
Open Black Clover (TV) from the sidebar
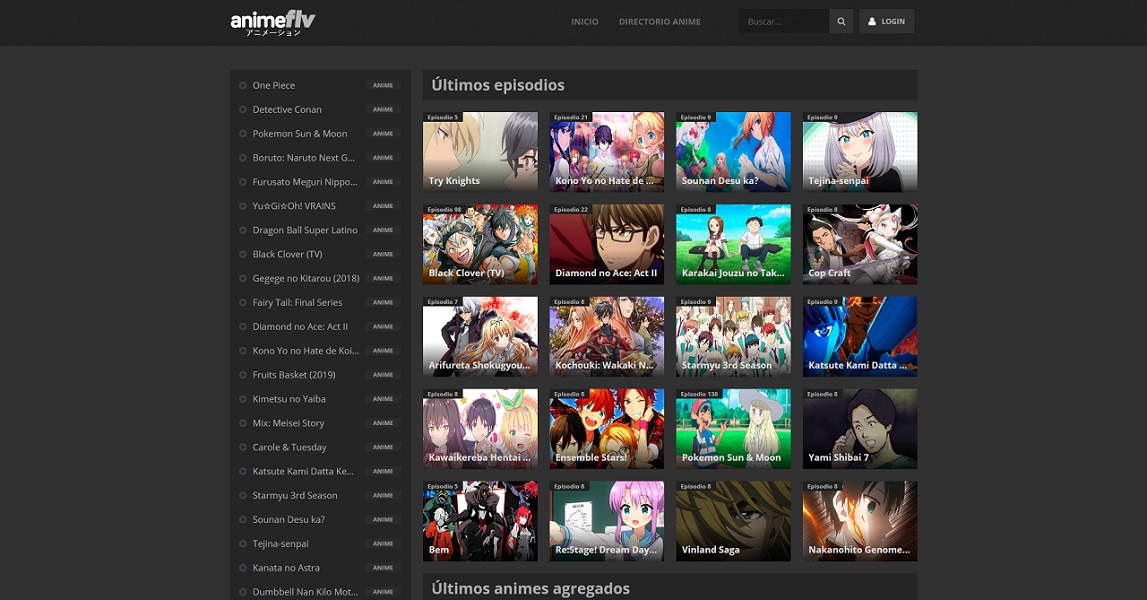tap(289, 254)
